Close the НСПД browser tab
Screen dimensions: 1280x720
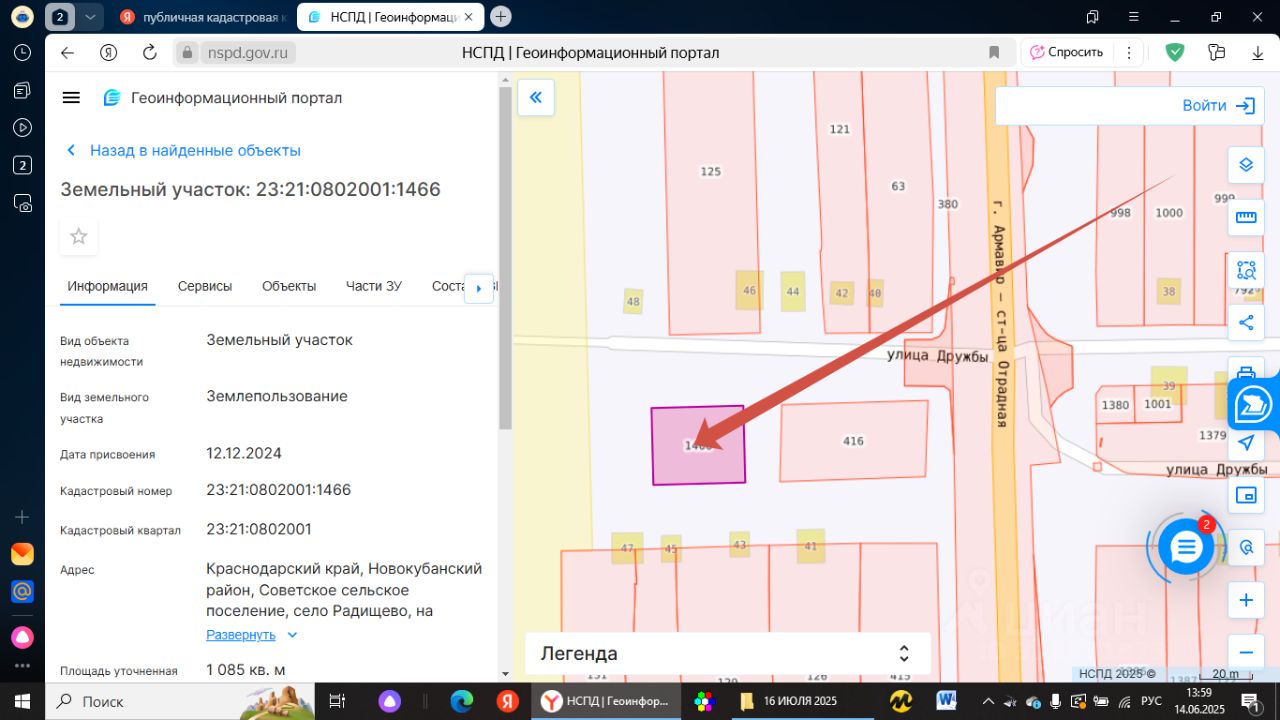click(469, 17)
